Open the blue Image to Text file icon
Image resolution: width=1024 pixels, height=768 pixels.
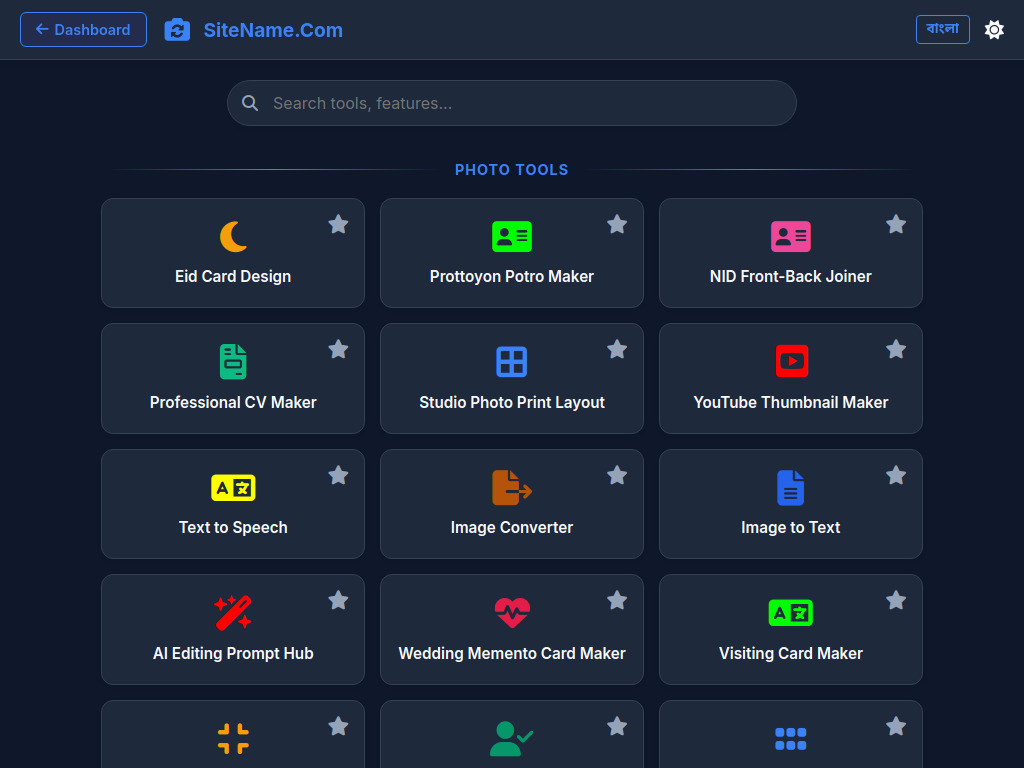(x=791, y=488)
